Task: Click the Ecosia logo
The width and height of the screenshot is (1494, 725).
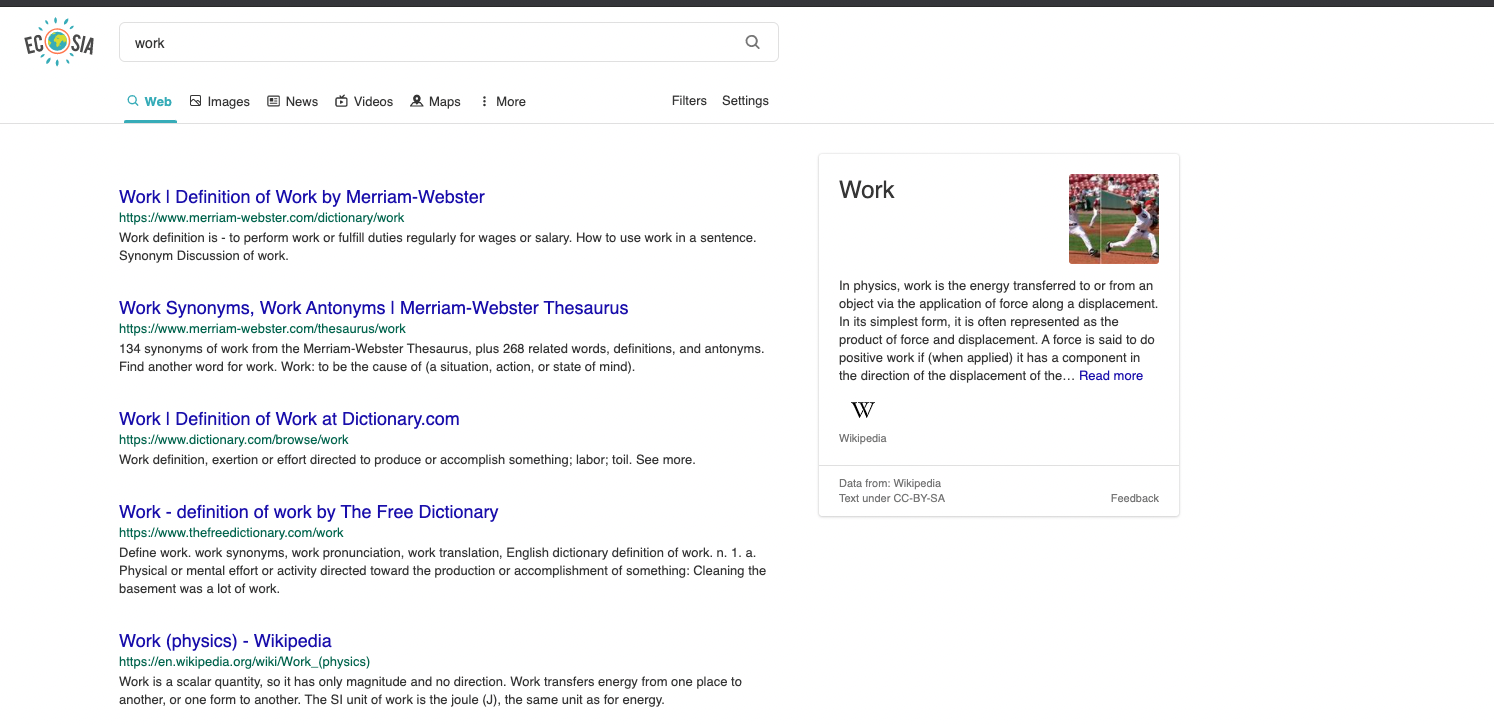Action: [59, 43]
